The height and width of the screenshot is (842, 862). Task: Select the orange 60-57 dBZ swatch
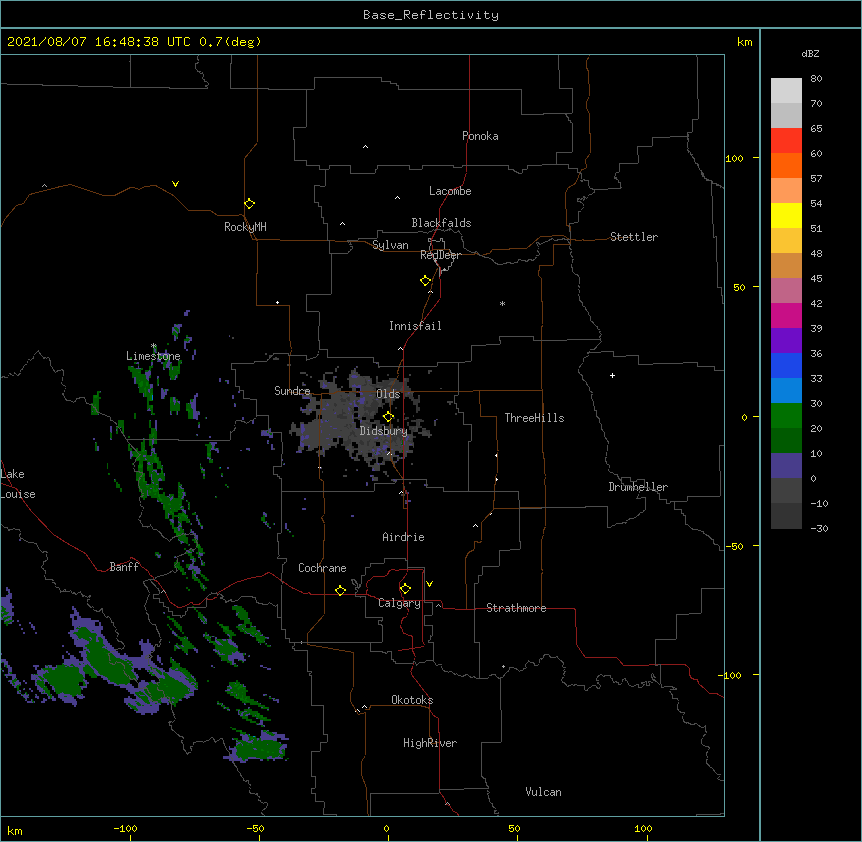coord(786,165)
